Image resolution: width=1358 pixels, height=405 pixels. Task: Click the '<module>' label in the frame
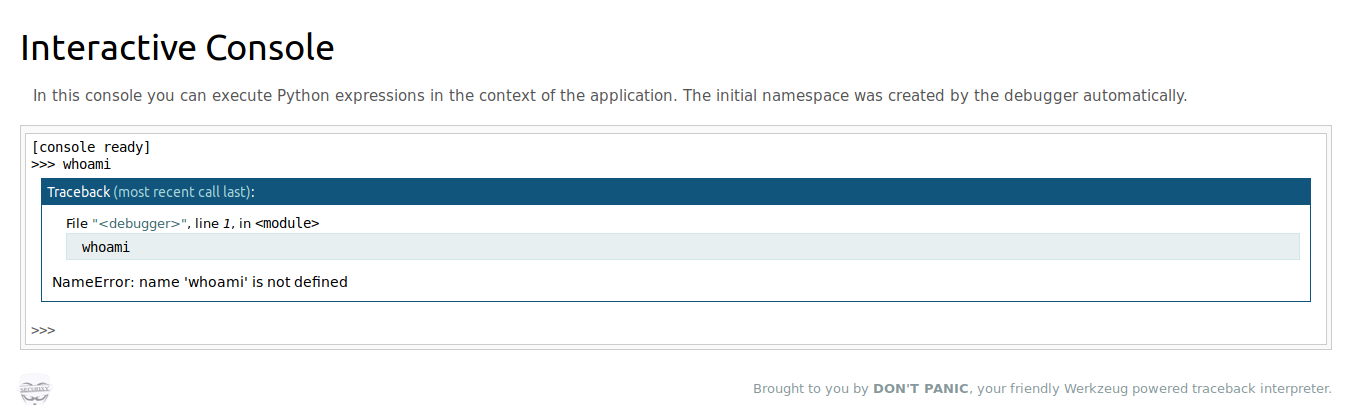click(x=287, y=223)
